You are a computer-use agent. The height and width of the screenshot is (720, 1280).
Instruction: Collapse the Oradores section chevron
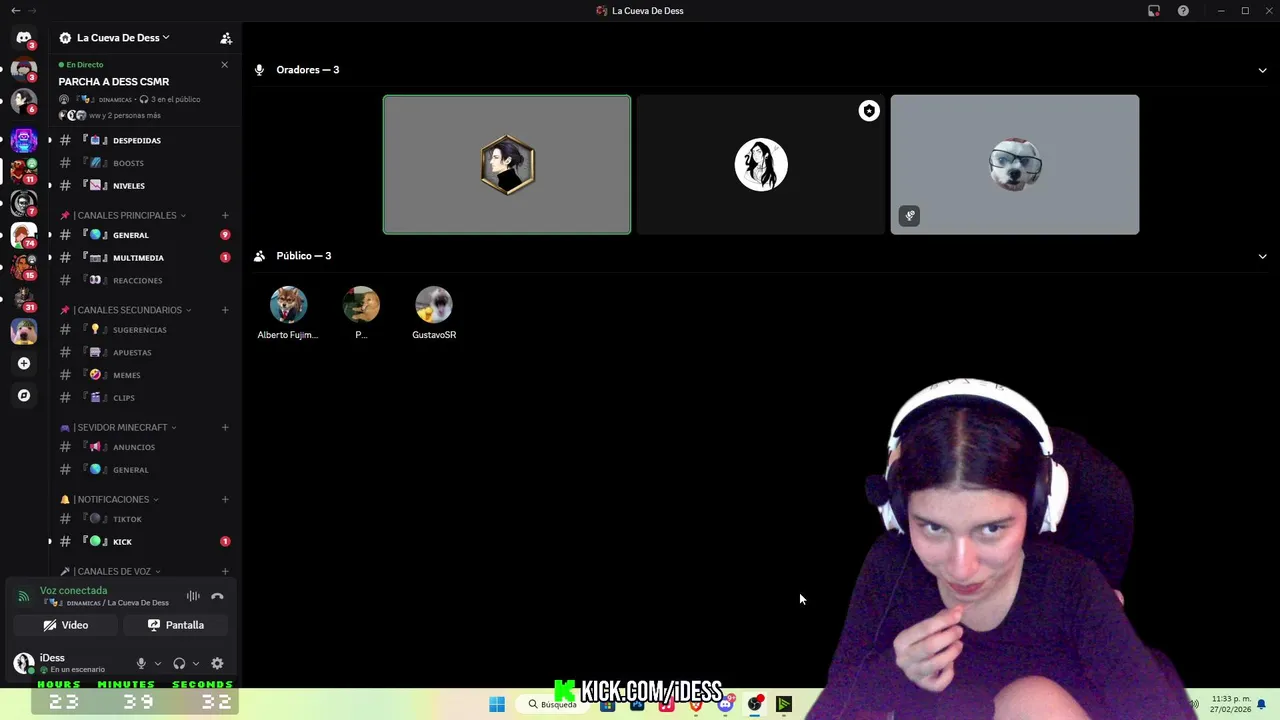click(1262, 70)
